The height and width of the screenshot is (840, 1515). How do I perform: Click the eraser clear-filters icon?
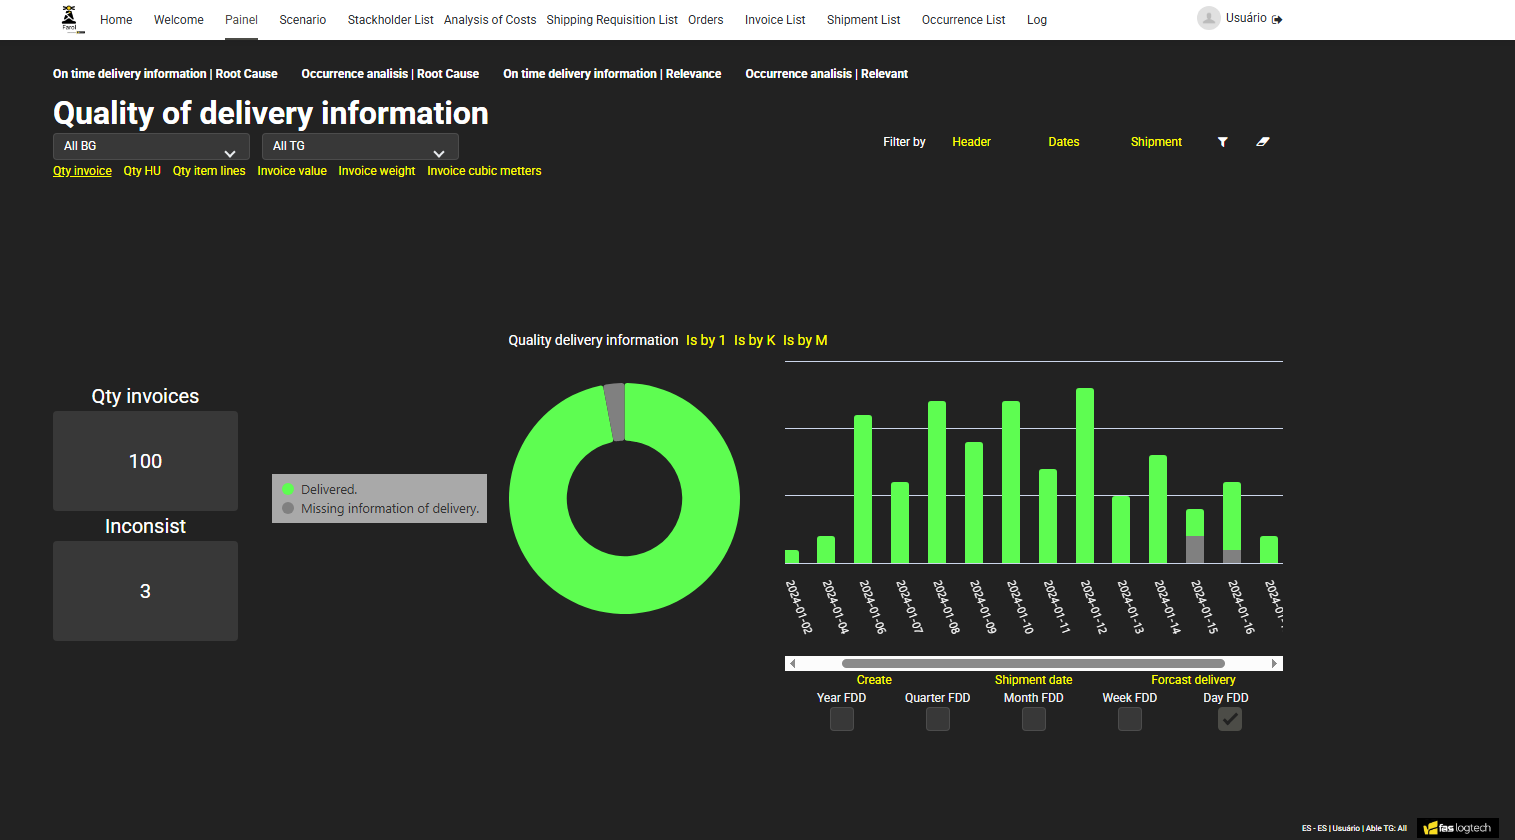pyautogui.click(x=1263, y=142)
